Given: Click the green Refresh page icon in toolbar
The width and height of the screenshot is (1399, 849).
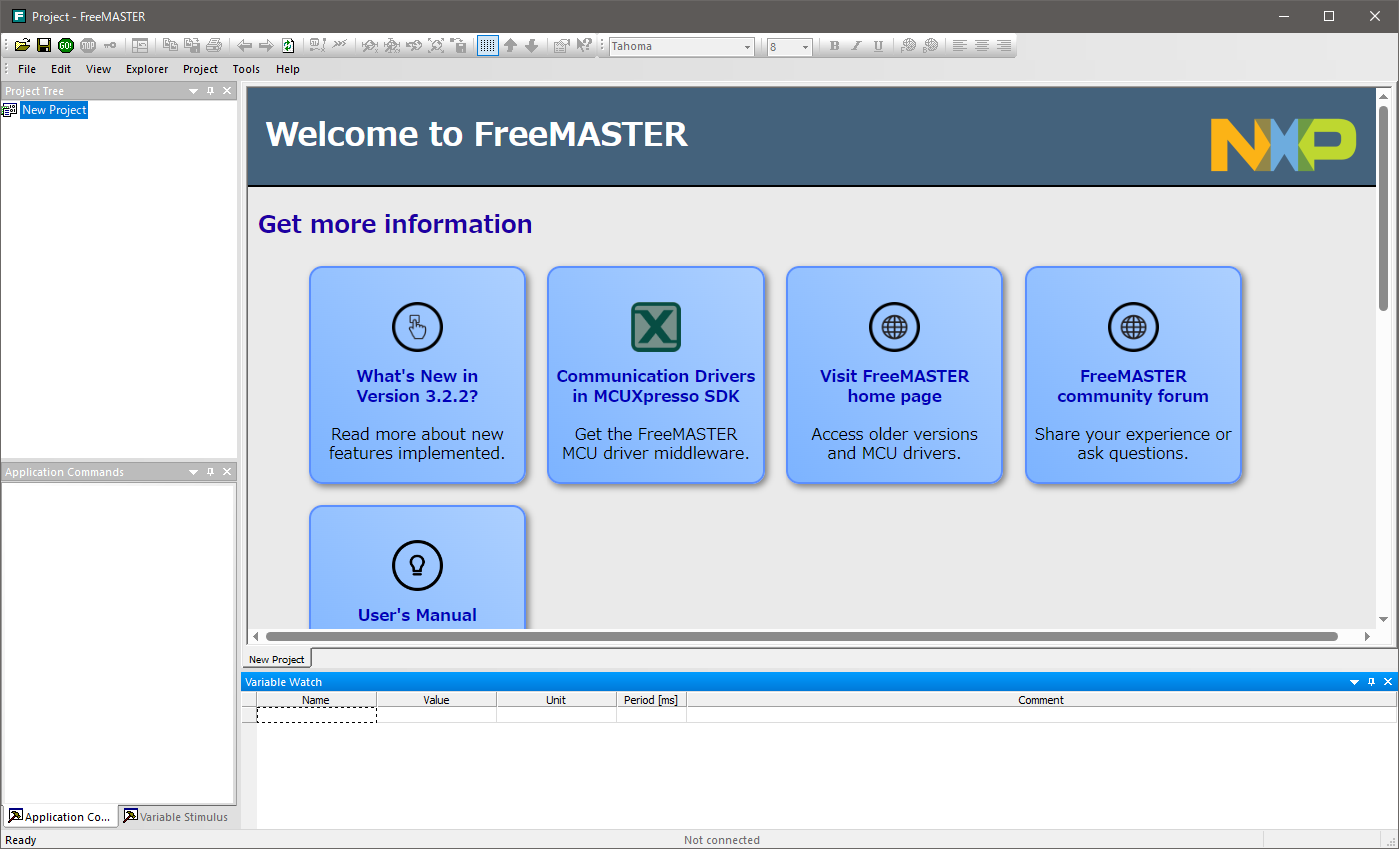Looking at the screenshot, I should 288,46.
